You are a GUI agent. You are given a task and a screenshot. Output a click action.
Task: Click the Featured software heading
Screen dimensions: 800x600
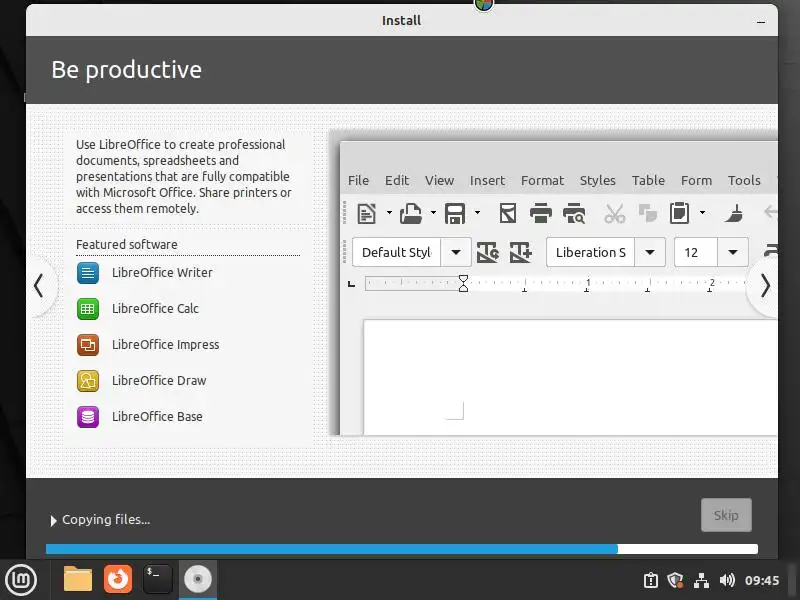pos(127,245)
